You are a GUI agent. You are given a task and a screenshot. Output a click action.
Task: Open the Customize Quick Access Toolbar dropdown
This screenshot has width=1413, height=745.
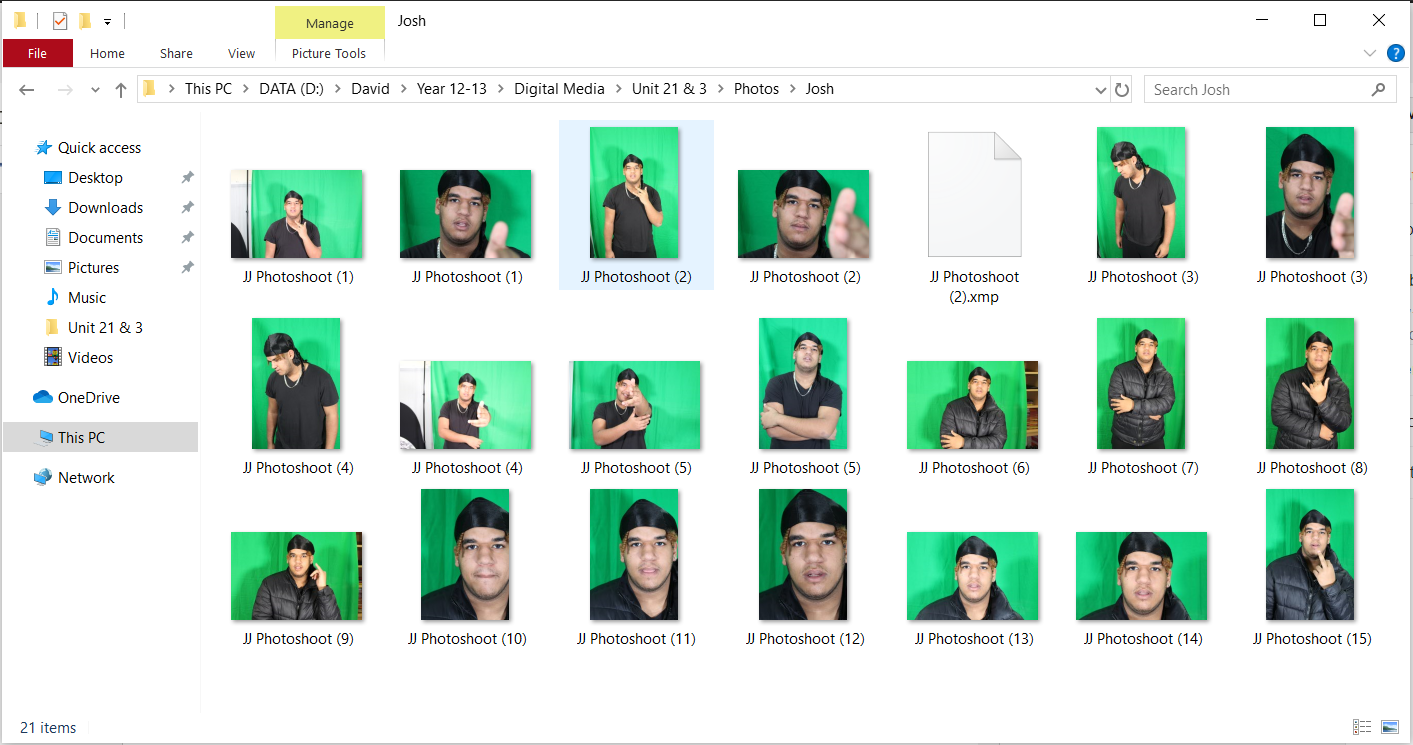106,20
